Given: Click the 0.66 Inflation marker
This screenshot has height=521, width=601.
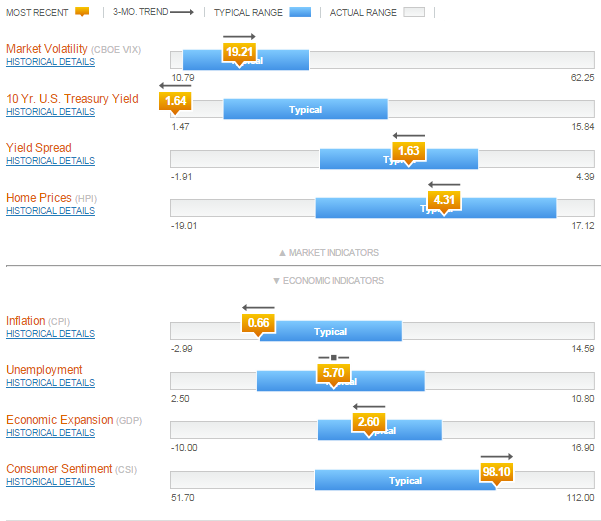Looking at the screenshot, I should [x=259, y=323].
